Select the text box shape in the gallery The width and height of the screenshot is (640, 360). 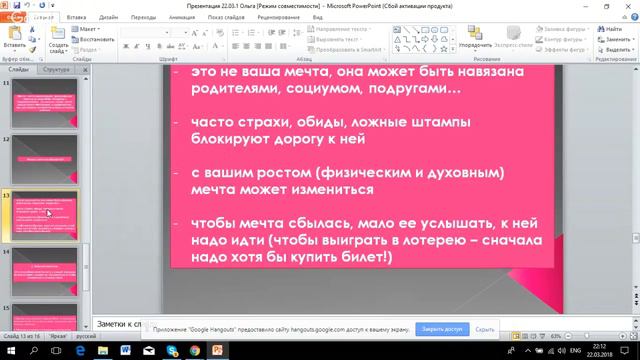coord(397,30)
